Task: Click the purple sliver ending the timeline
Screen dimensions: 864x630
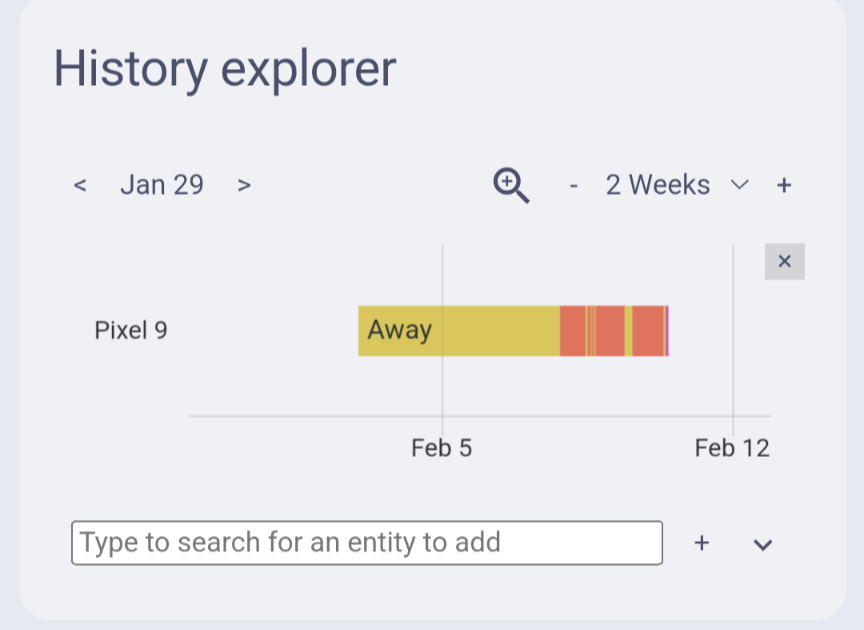Action: 667,331
